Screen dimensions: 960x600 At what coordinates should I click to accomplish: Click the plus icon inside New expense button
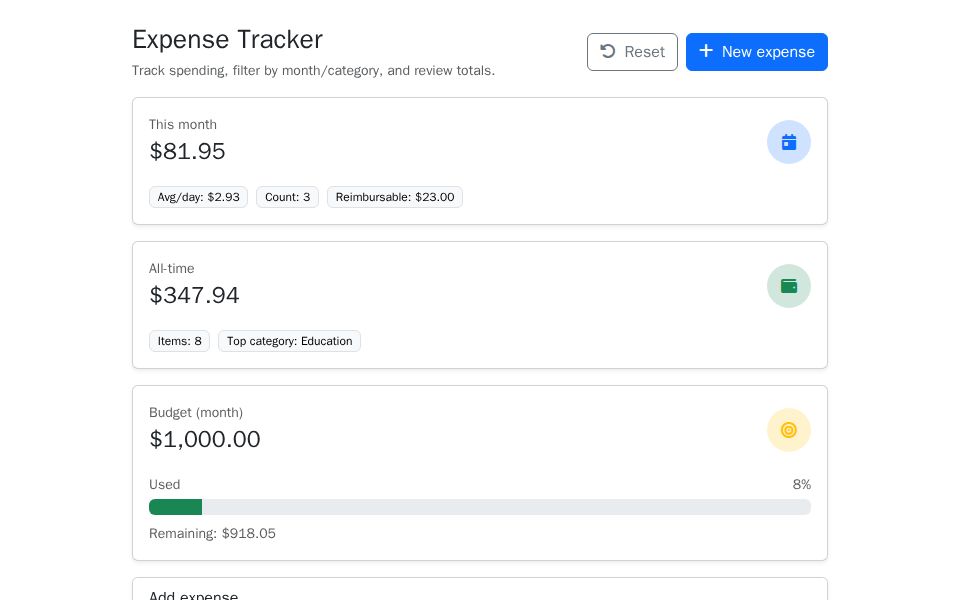tap(707, 51)
